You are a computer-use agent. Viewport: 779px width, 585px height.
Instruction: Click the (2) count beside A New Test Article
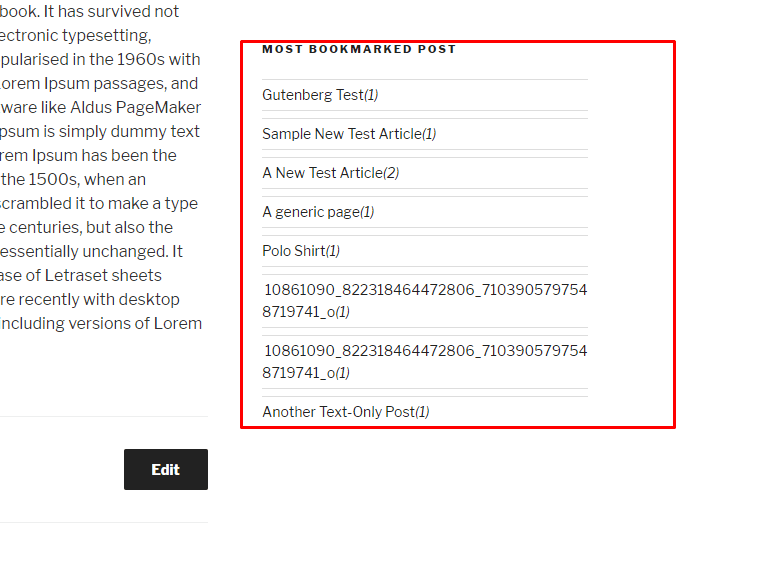(391, 173)
